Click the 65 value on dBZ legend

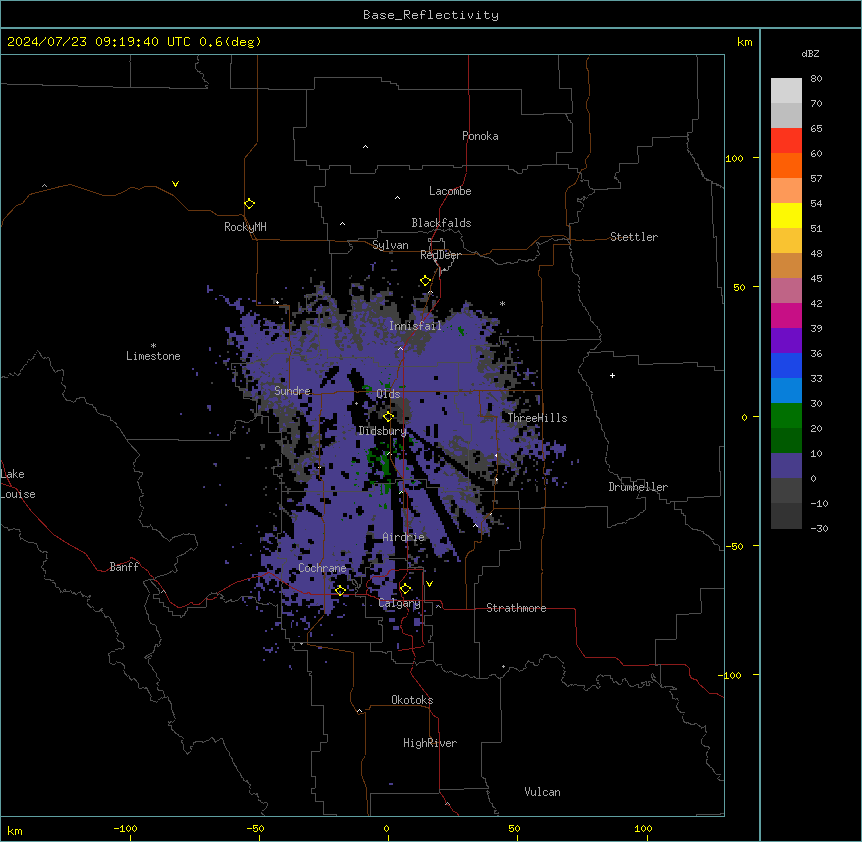pos(816,129)
